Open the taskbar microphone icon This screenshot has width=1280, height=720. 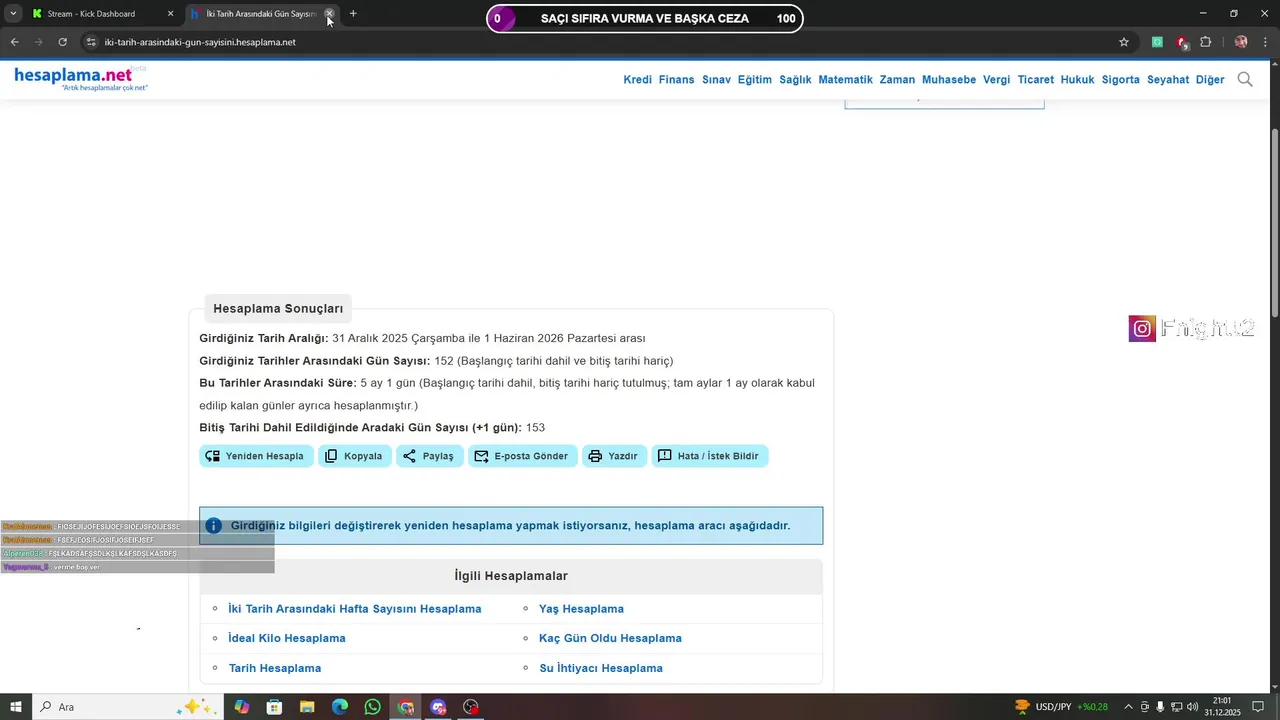point(1160,707)
